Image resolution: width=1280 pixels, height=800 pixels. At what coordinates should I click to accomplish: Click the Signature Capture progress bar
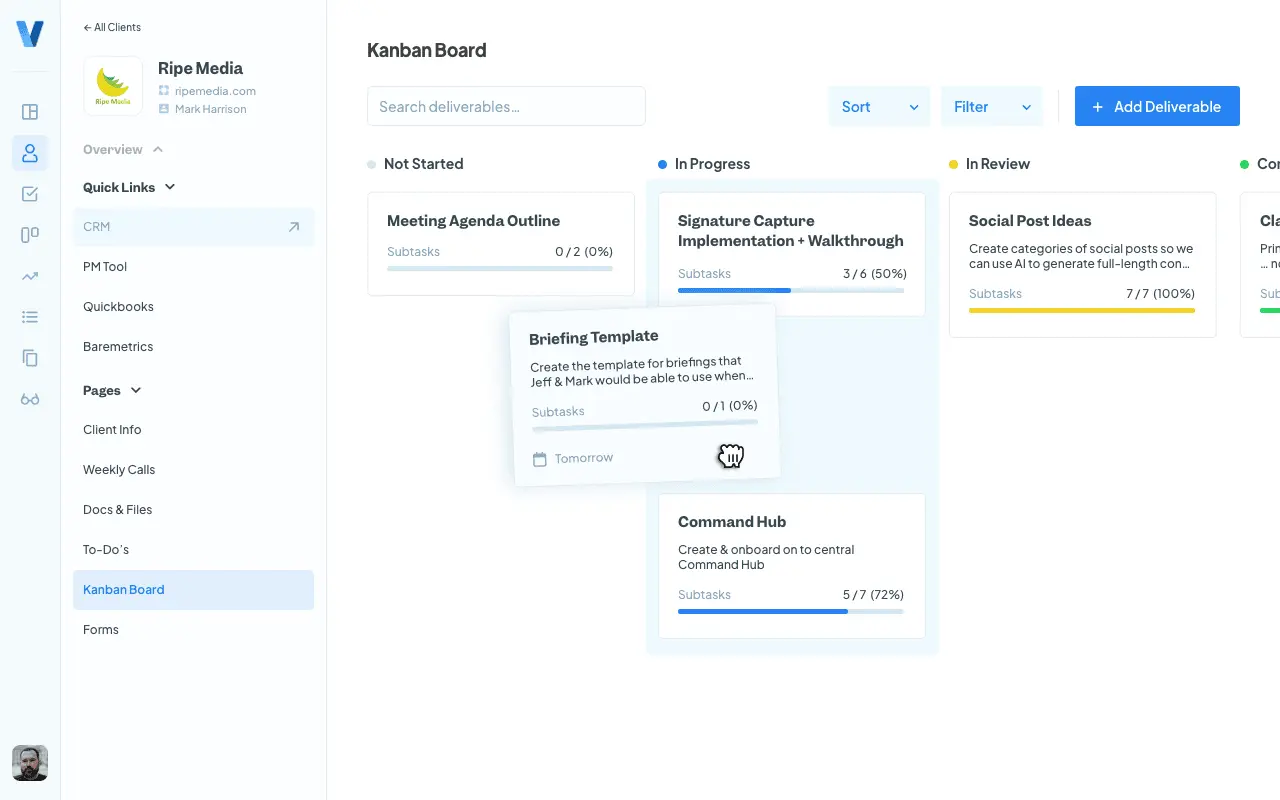click(791, 290)
